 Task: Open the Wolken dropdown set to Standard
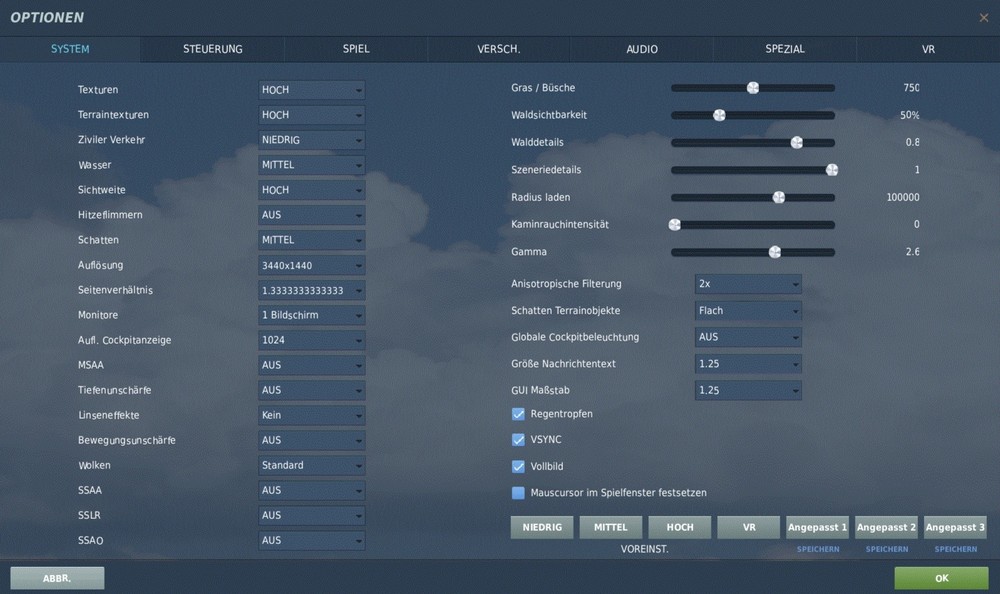[x=311, y=464]
